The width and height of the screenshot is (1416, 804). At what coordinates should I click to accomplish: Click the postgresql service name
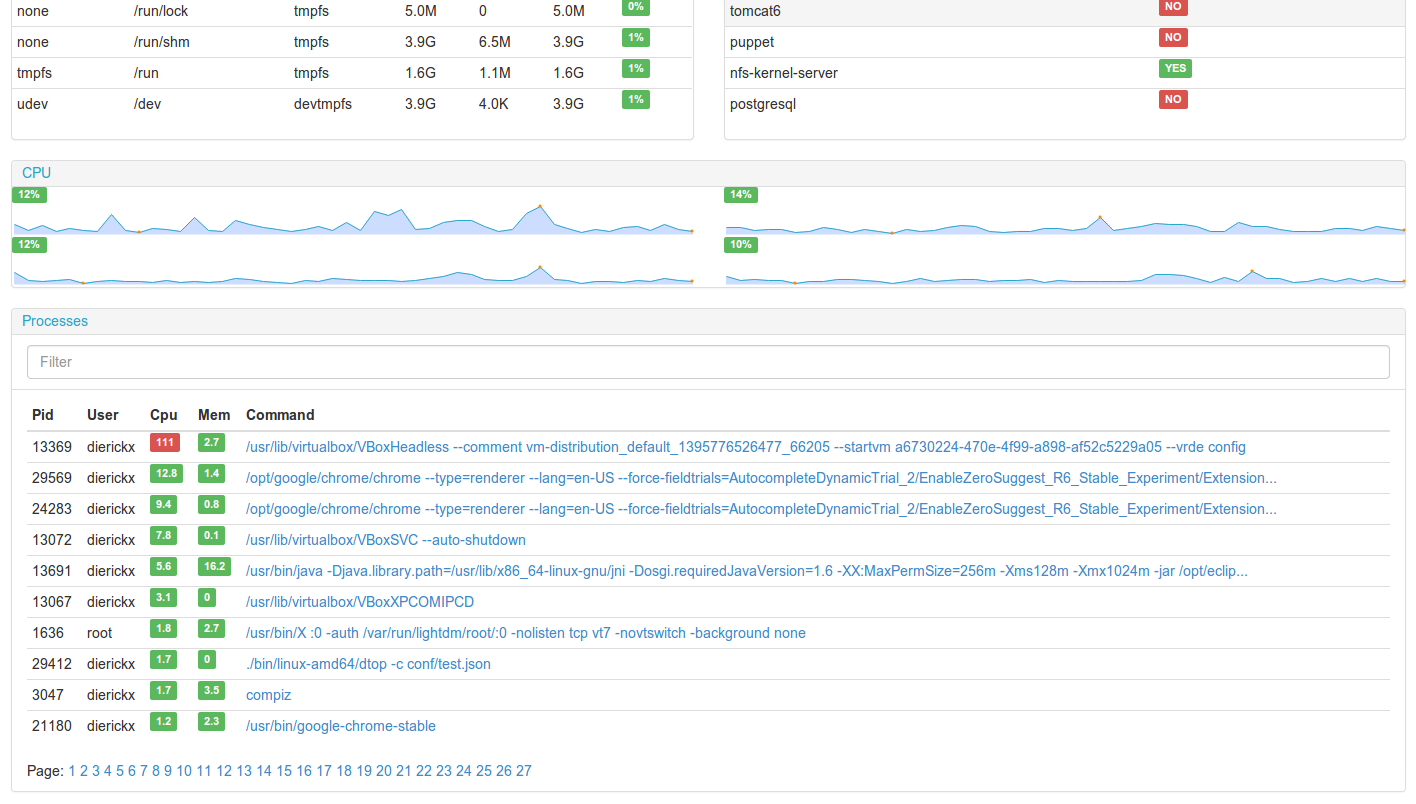click(x=763, y=104)
